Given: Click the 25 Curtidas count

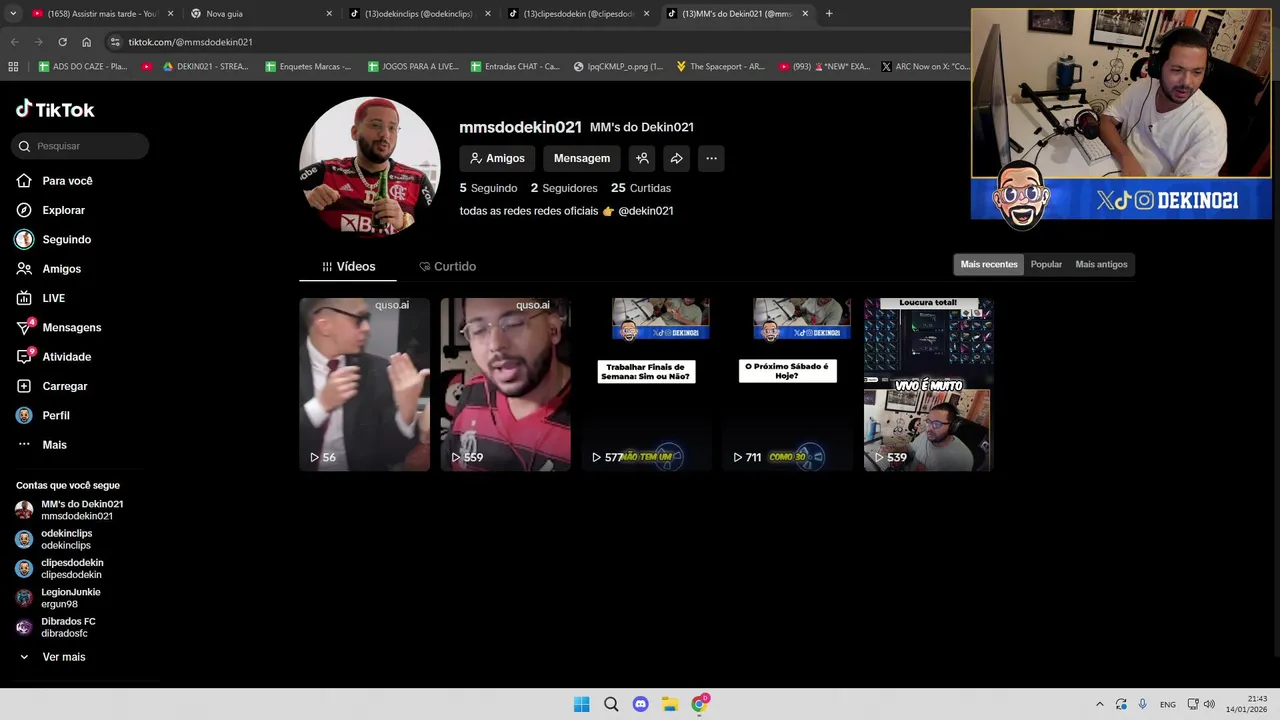Looking at the screenshot, I should click(x=641, y=188).
